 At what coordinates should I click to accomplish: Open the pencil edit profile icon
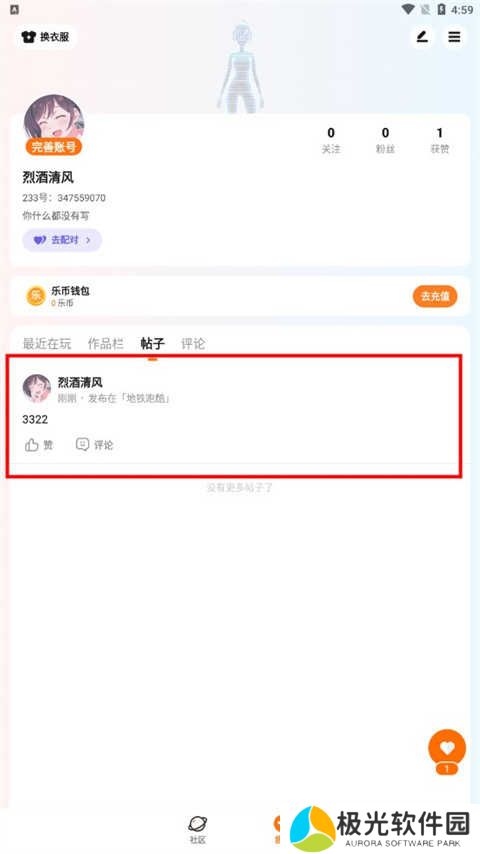click(422, 37)
